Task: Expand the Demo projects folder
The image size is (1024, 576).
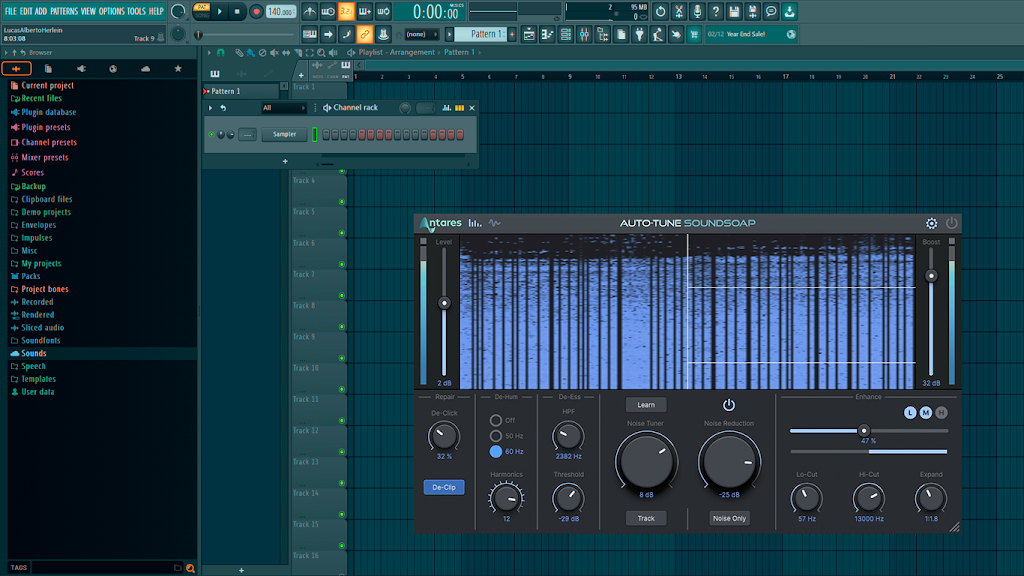Action: click(46, 212)
